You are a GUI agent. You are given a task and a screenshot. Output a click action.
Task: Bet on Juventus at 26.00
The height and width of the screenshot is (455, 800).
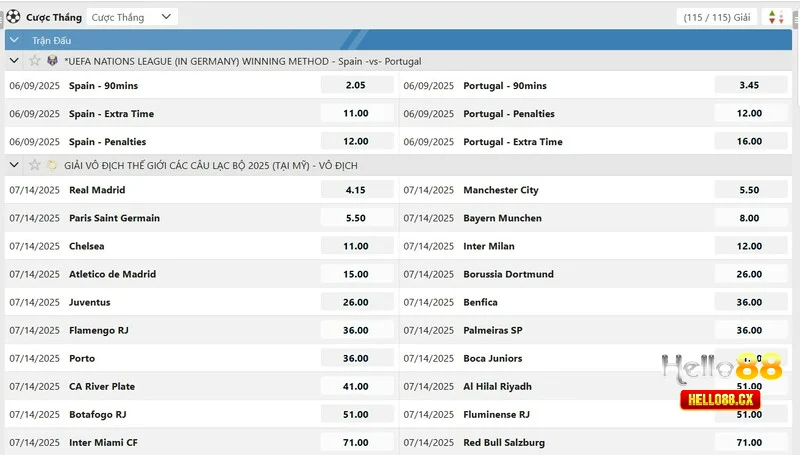(356, 302)
